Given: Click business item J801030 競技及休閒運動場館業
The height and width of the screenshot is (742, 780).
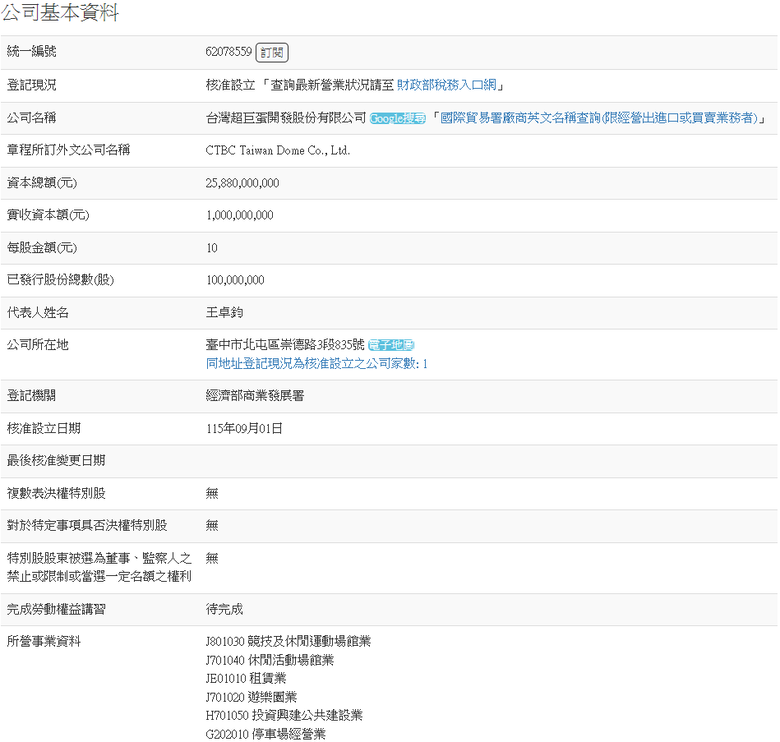Looking at the screenshot, I should pos(288,641).
